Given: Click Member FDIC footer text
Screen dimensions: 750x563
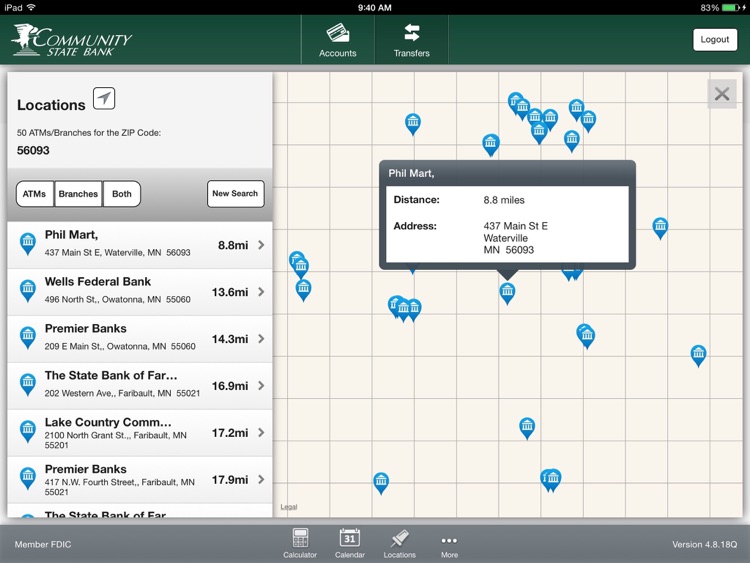Looking at the screenshot, I should 43,544.
